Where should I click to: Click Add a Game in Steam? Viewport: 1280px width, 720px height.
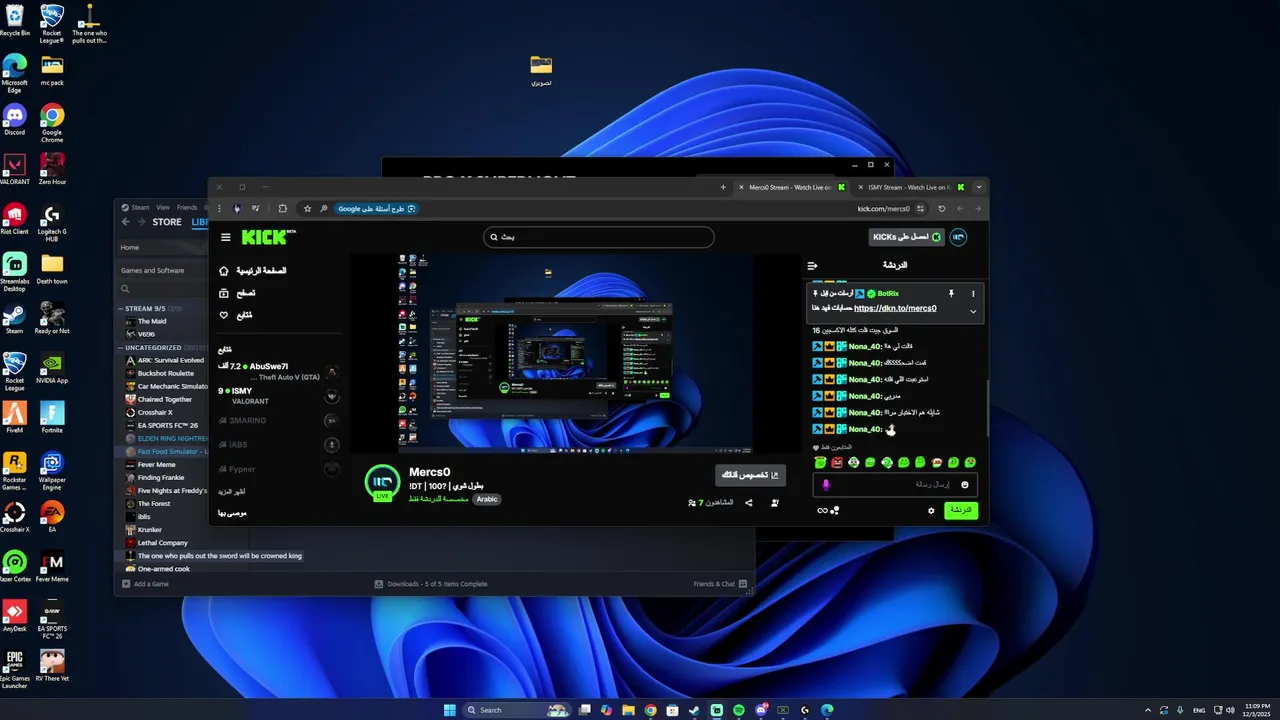point(145,584)
